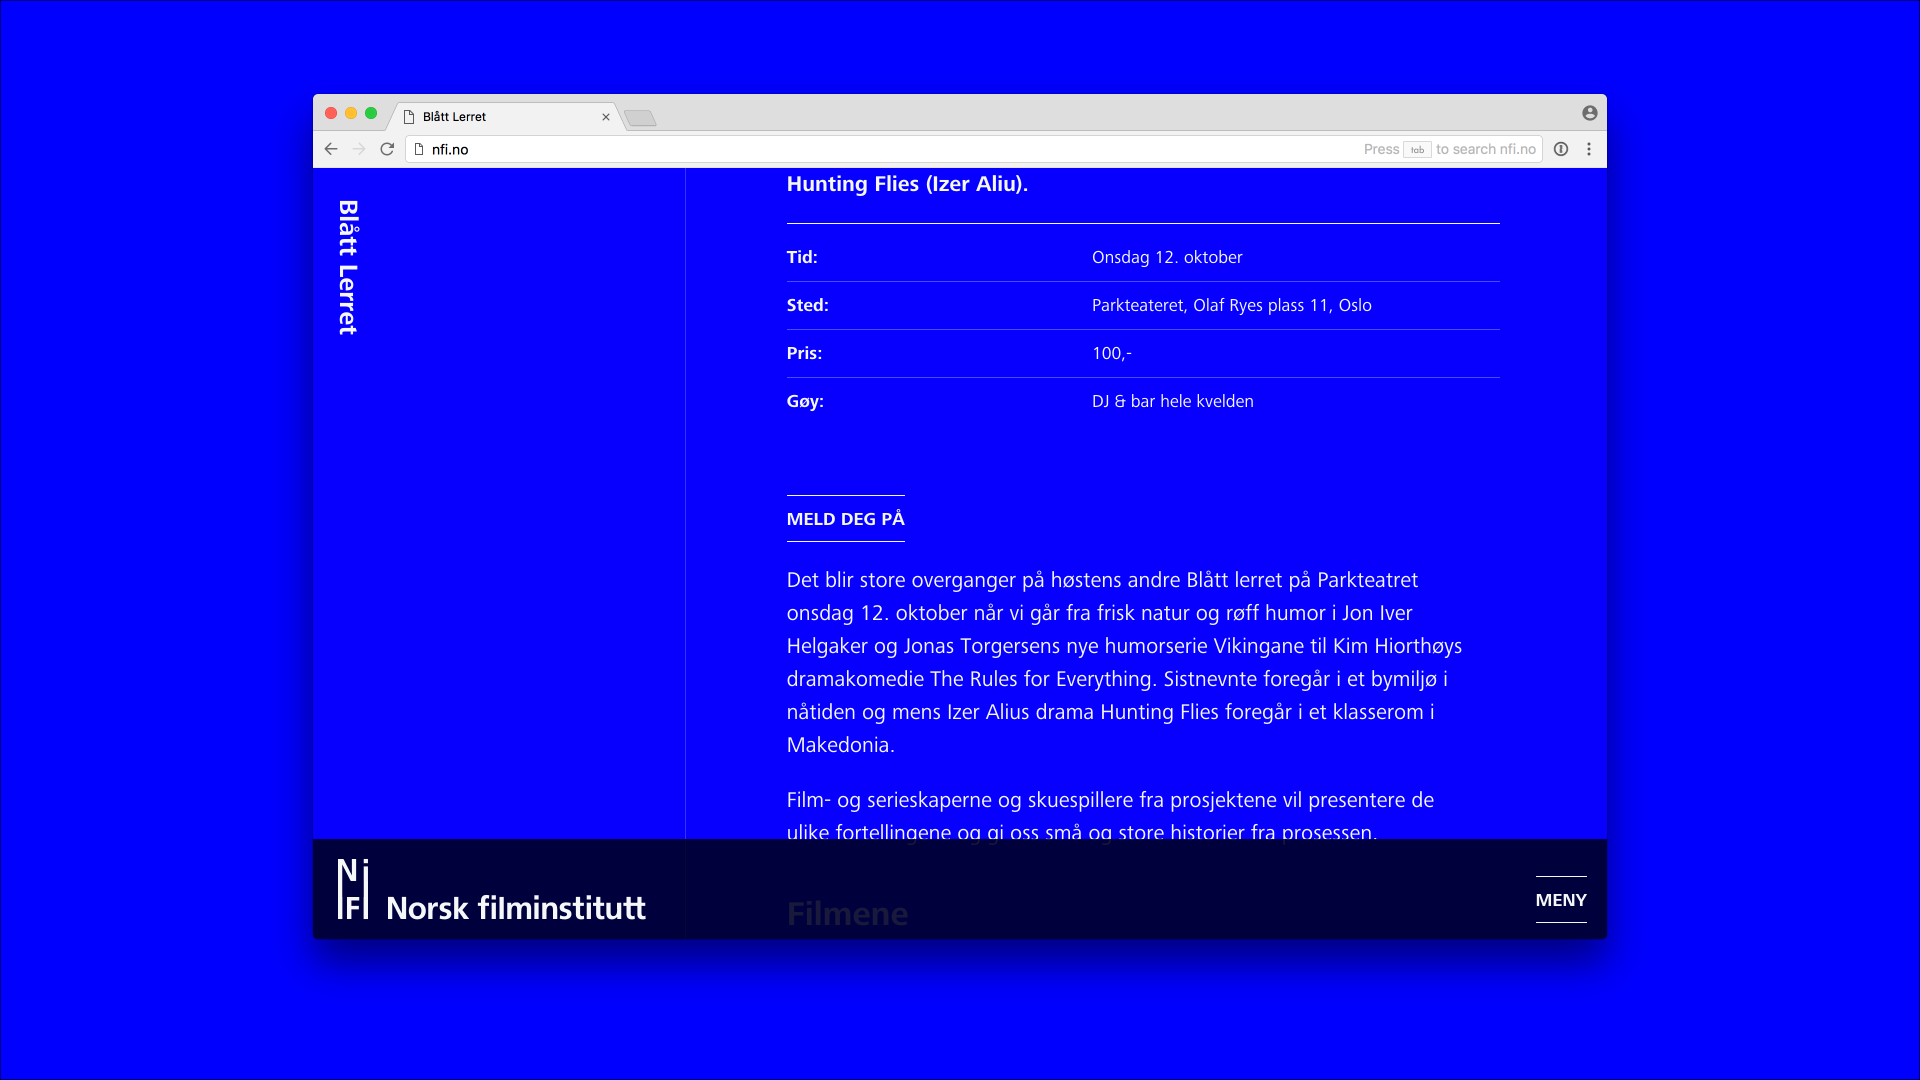Click the macOS red close window button
This screenshot has height=1080, width=1920.
331,113
